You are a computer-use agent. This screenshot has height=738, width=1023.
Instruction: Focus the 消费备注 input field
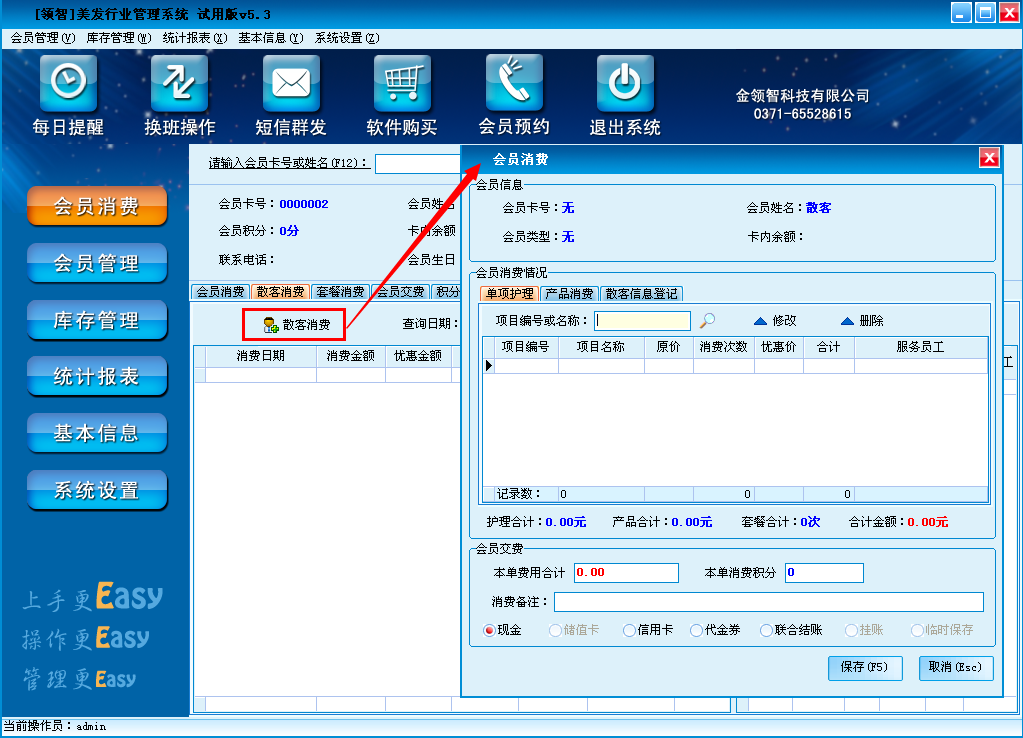click(768, 602)
